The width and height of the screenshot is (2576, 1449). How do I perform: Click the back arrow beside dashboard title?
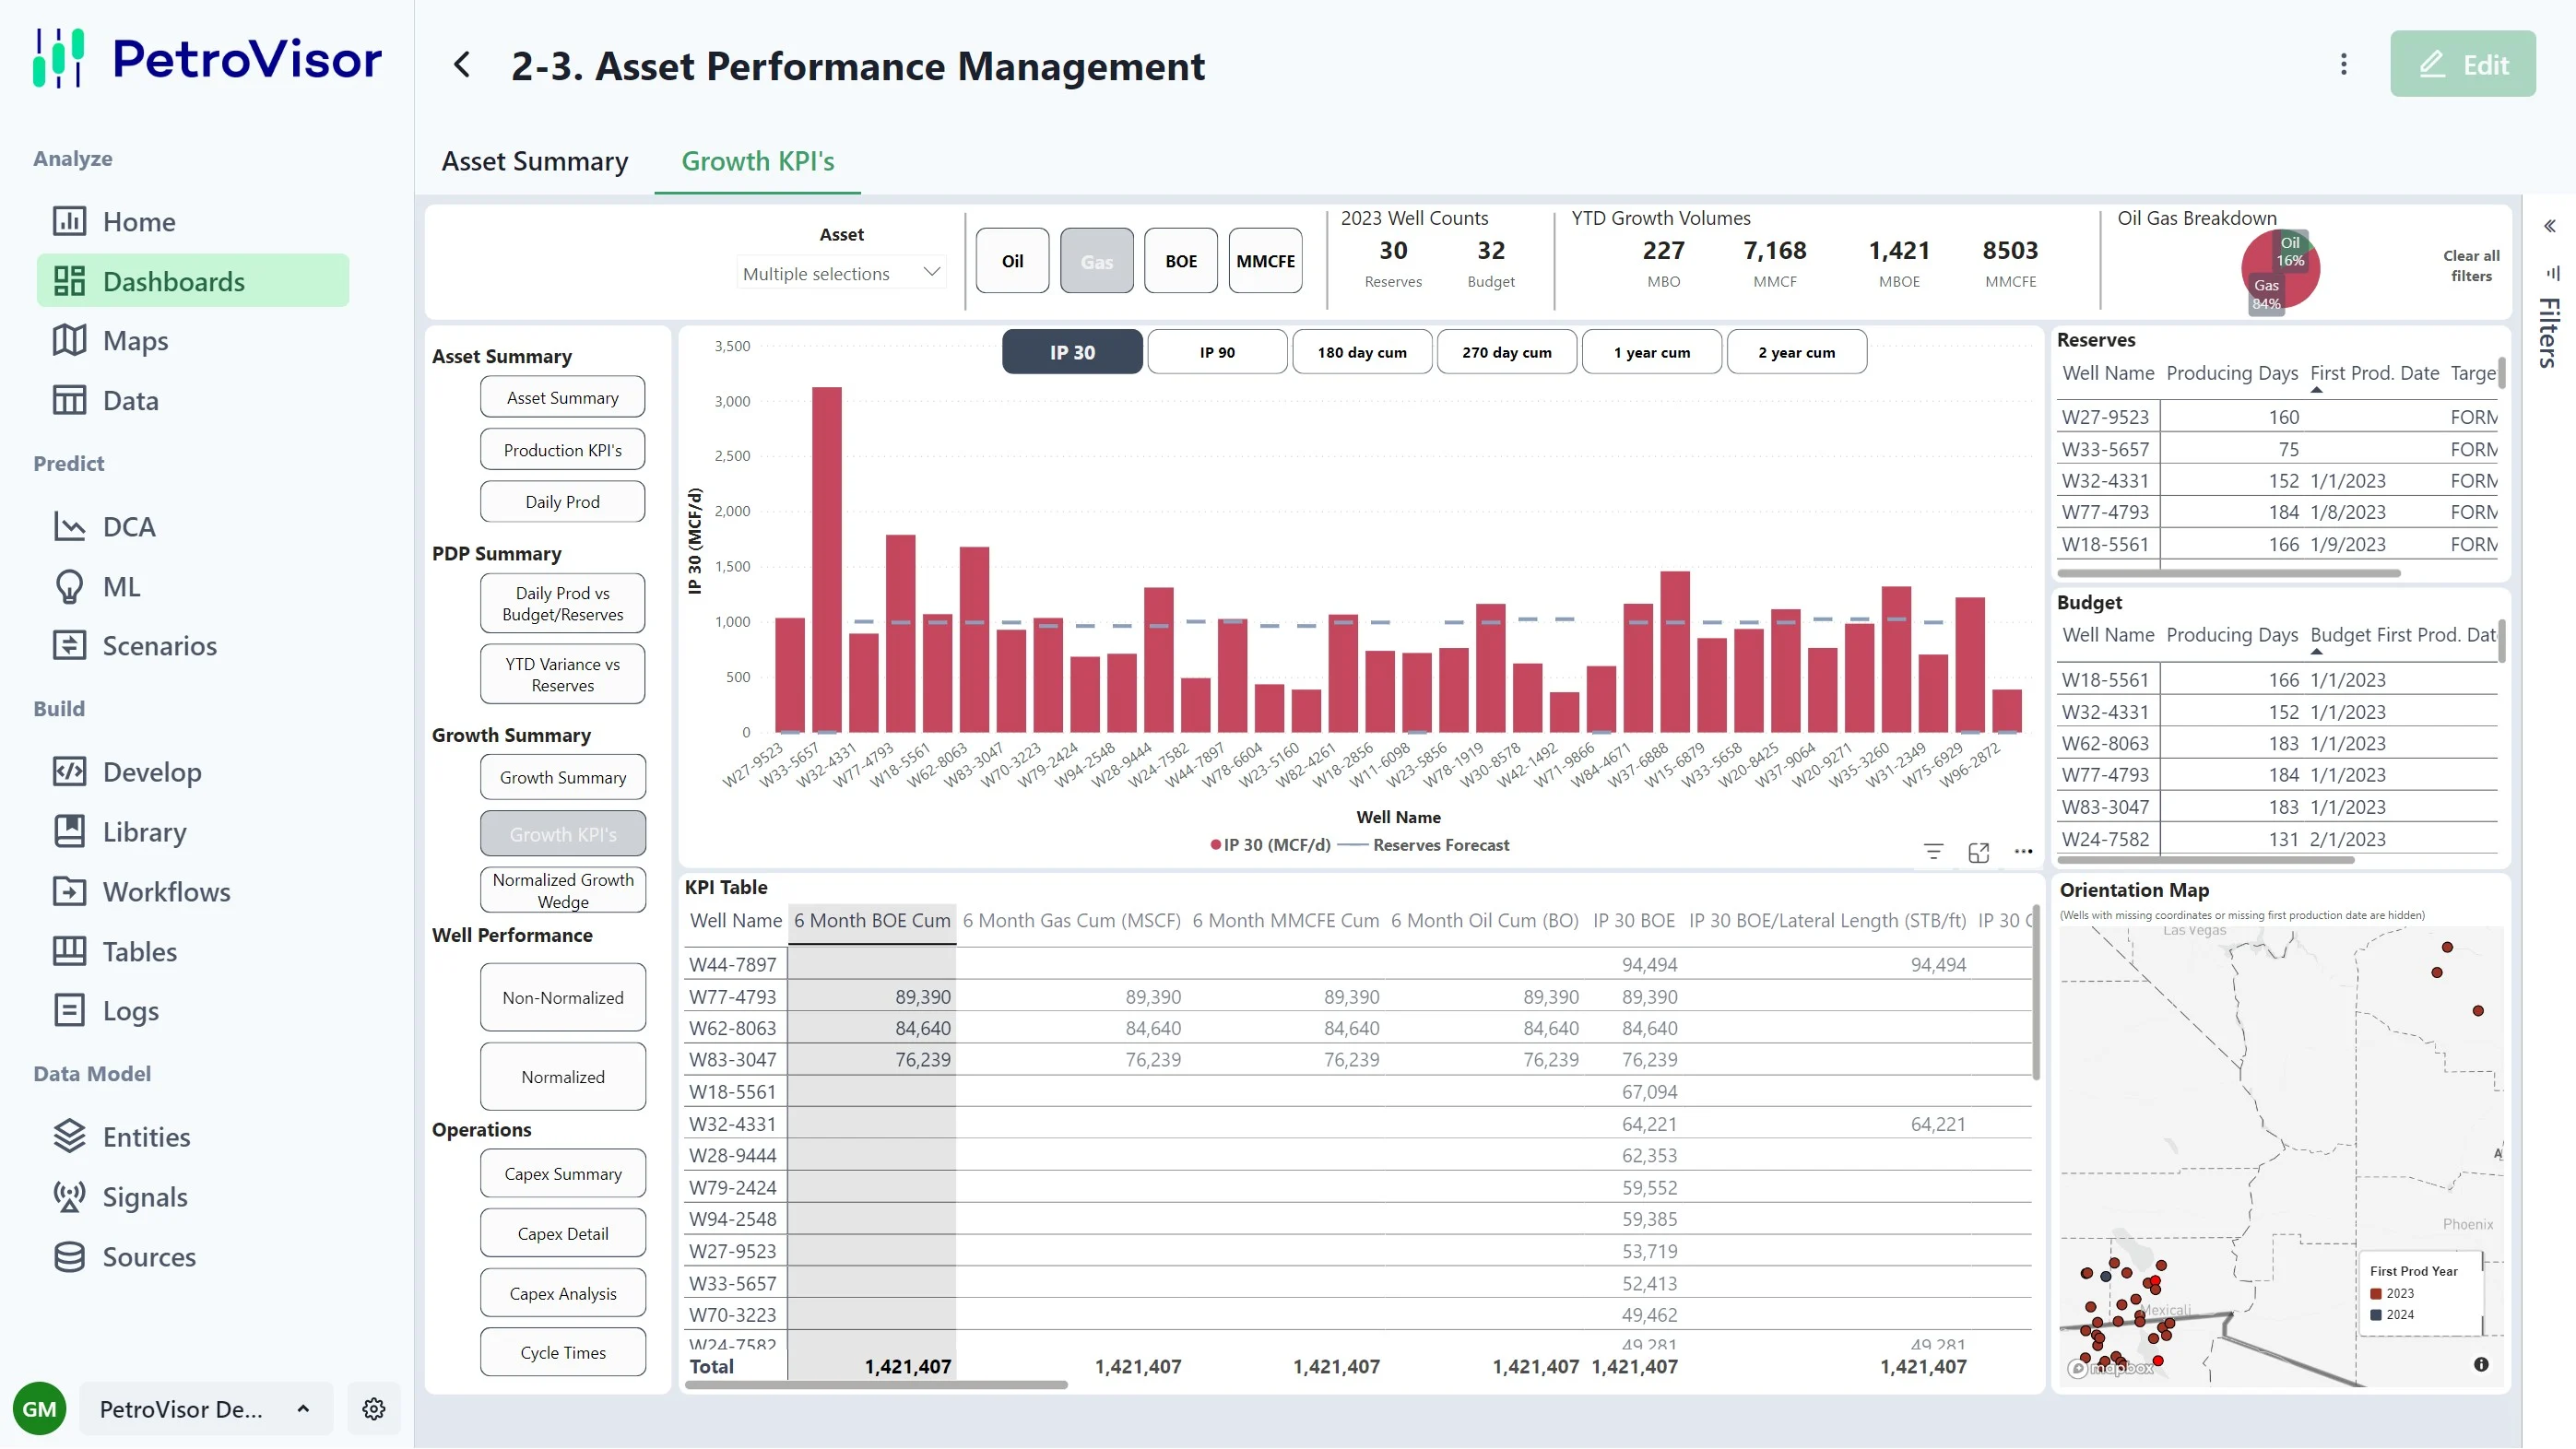pos(462,65)
